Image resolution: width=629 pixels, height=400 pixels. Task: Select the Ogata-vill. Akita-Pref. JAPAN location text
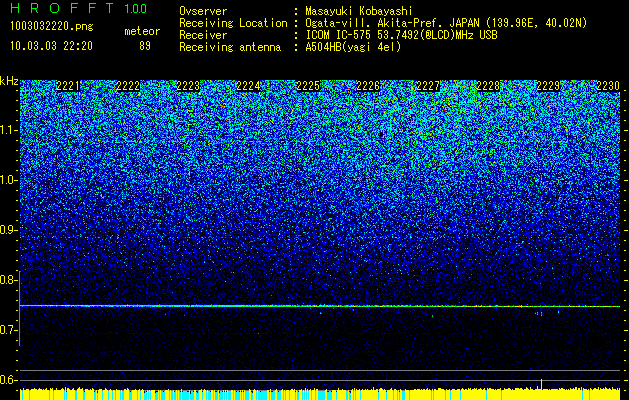446,23
